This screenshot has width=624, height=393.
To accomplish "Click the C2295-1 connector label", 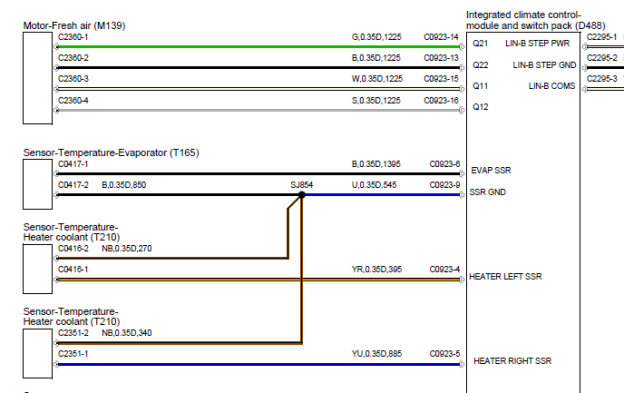I will click(x=602, y=37).
